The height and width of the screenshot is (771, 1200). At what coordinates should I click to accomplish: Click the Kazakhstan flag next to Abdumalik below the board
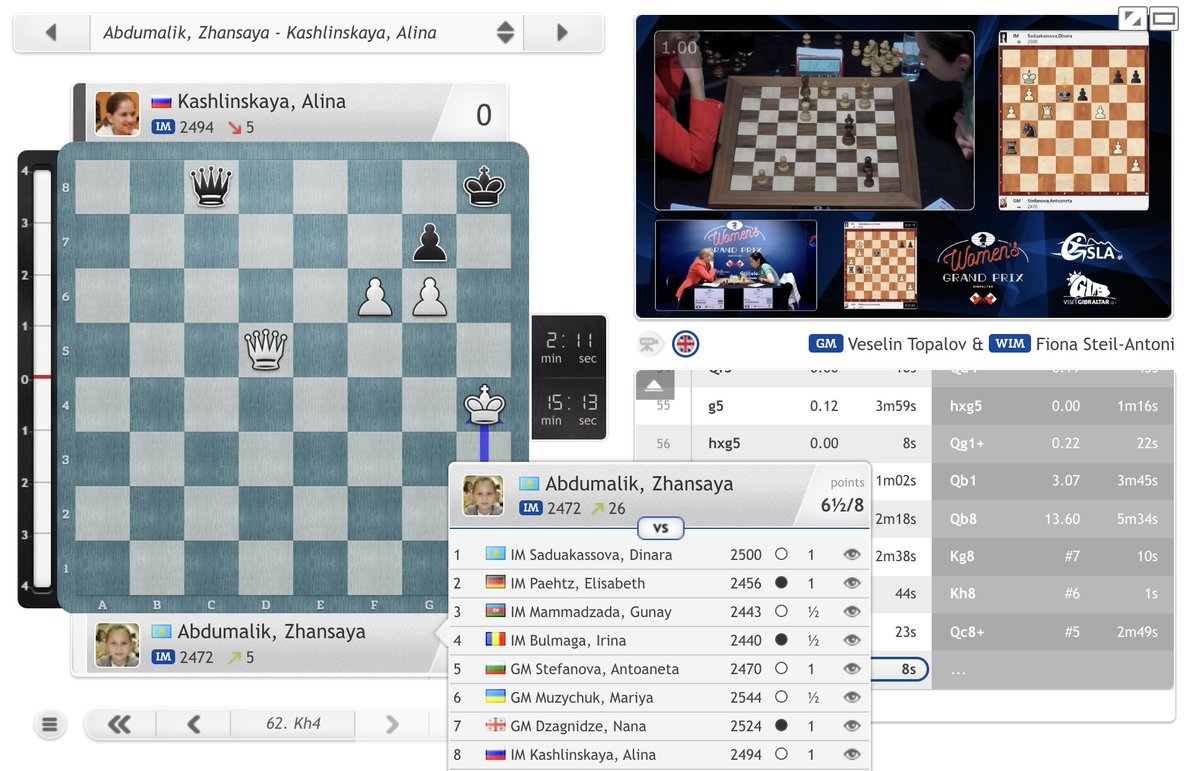(x=161, y=632)
